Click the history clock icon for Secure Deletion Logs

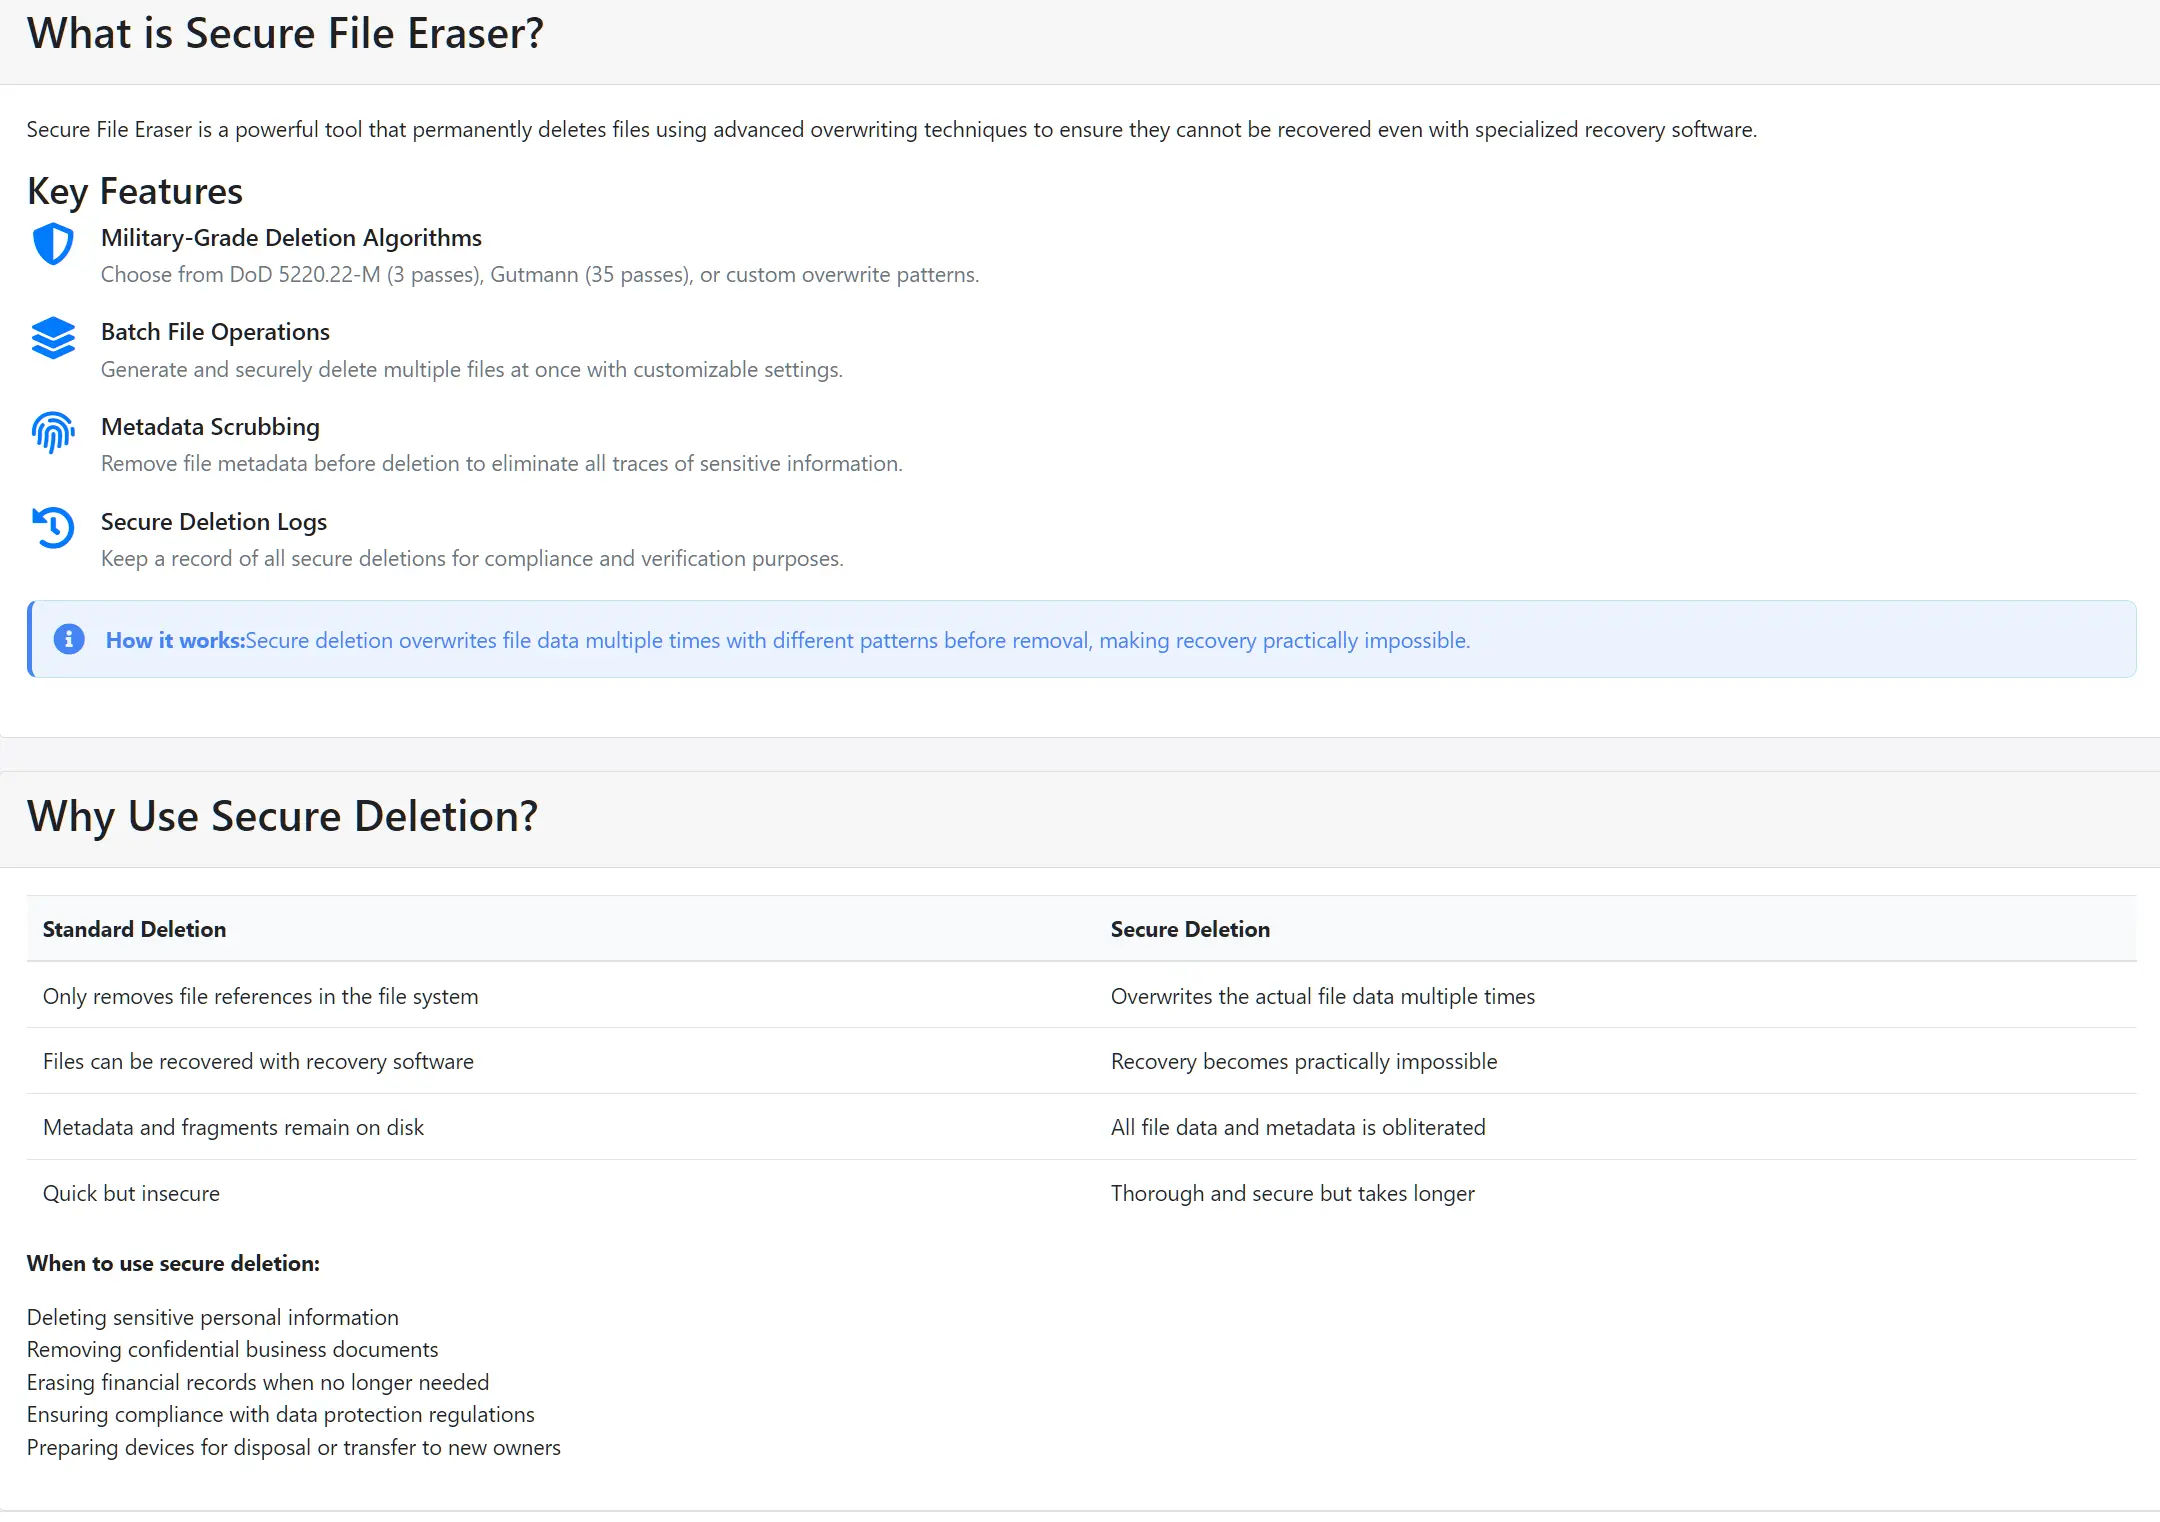click(53, 527)
